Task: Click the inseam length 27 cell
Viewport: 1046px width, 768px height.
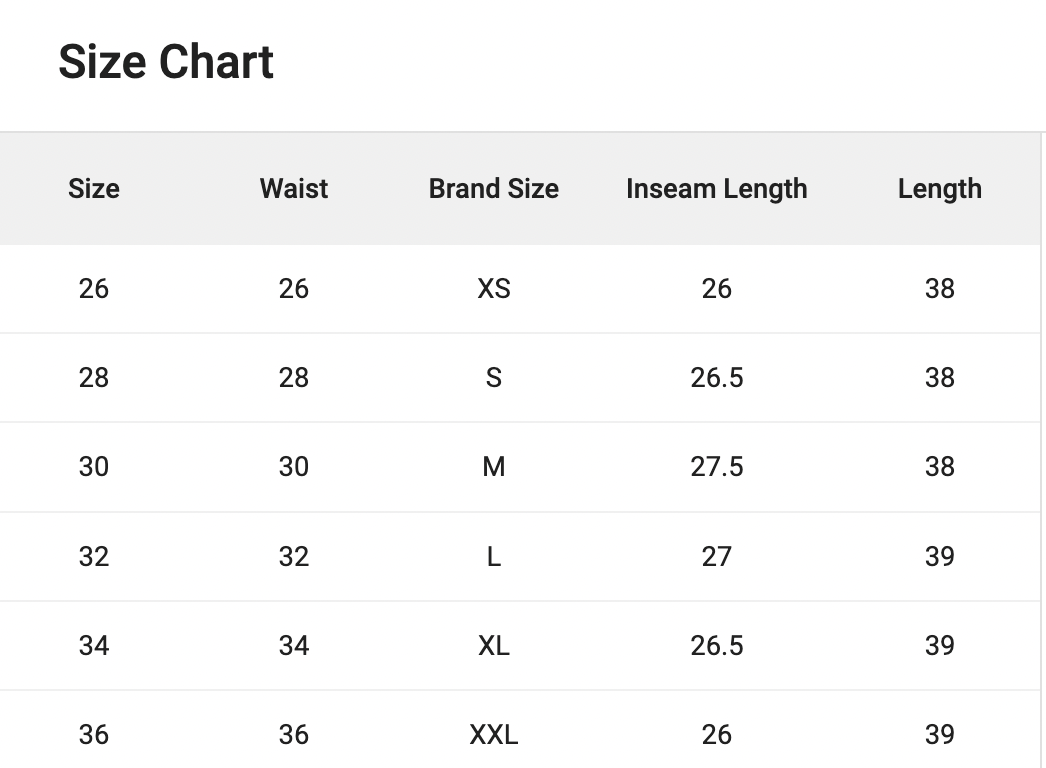Action: pos(716,557)
